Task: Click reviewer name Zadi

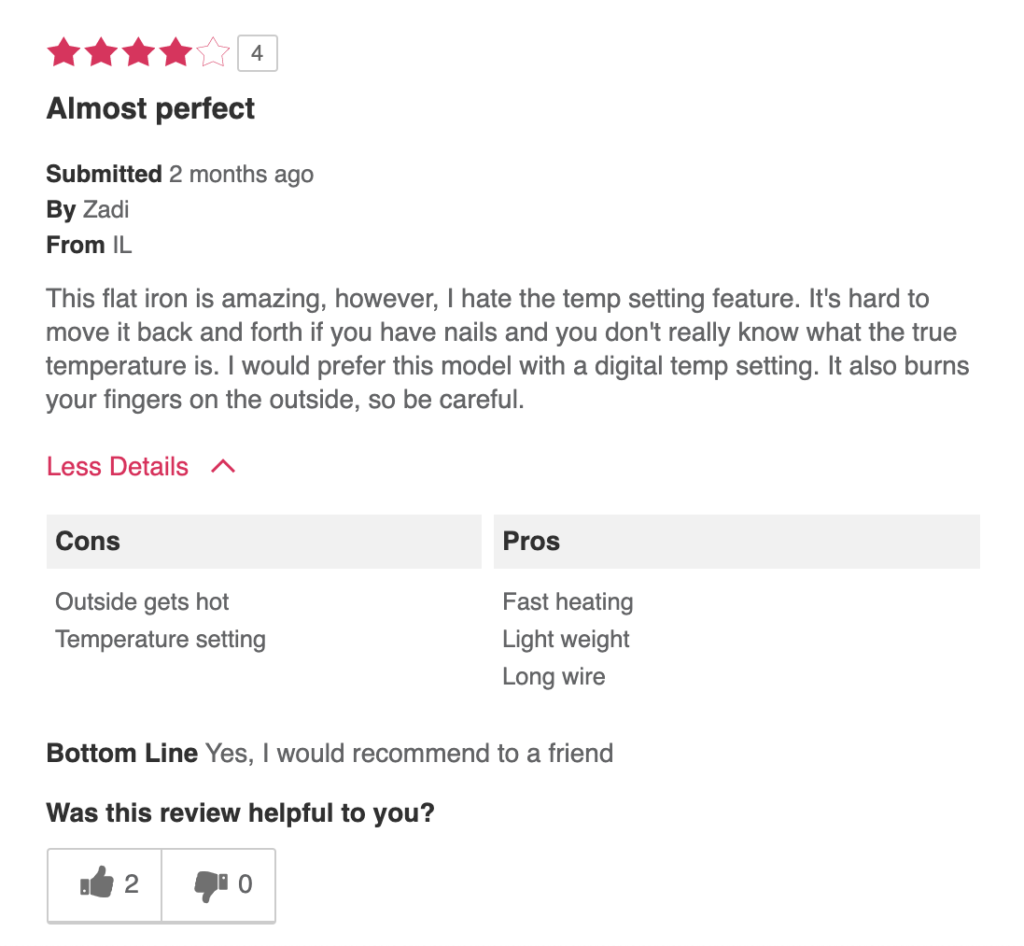Action: click(106, 210)
